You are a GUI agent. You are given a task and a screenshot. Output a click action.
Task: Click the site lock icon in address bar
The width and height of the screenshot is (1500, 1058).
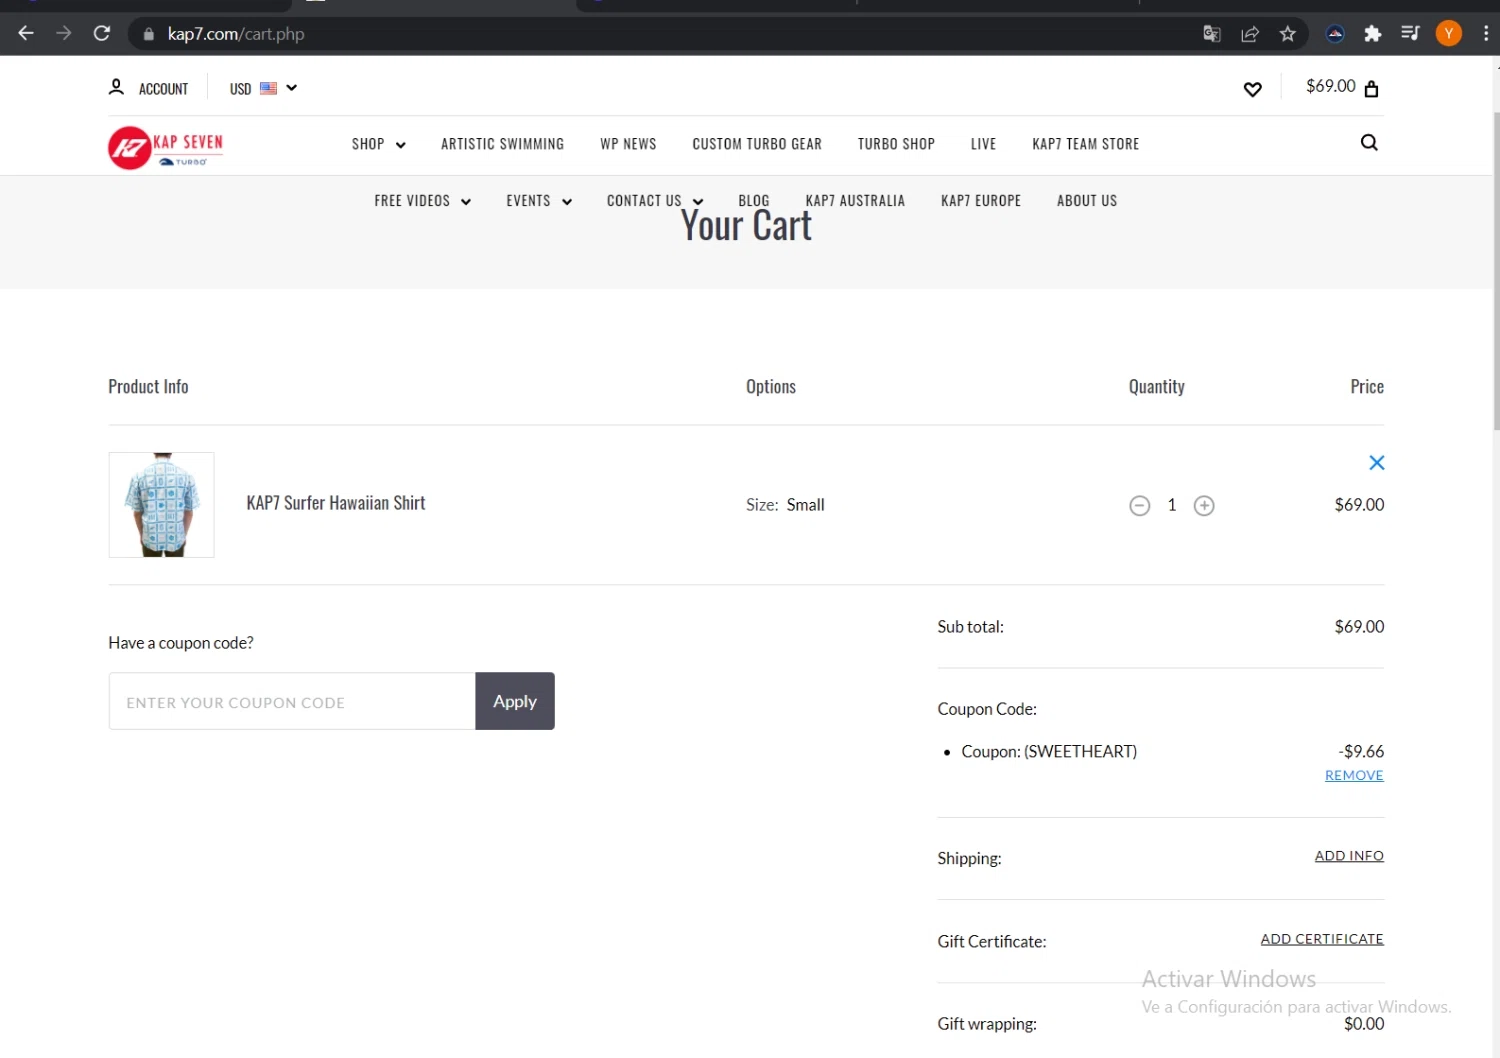[x=149, y=34]
